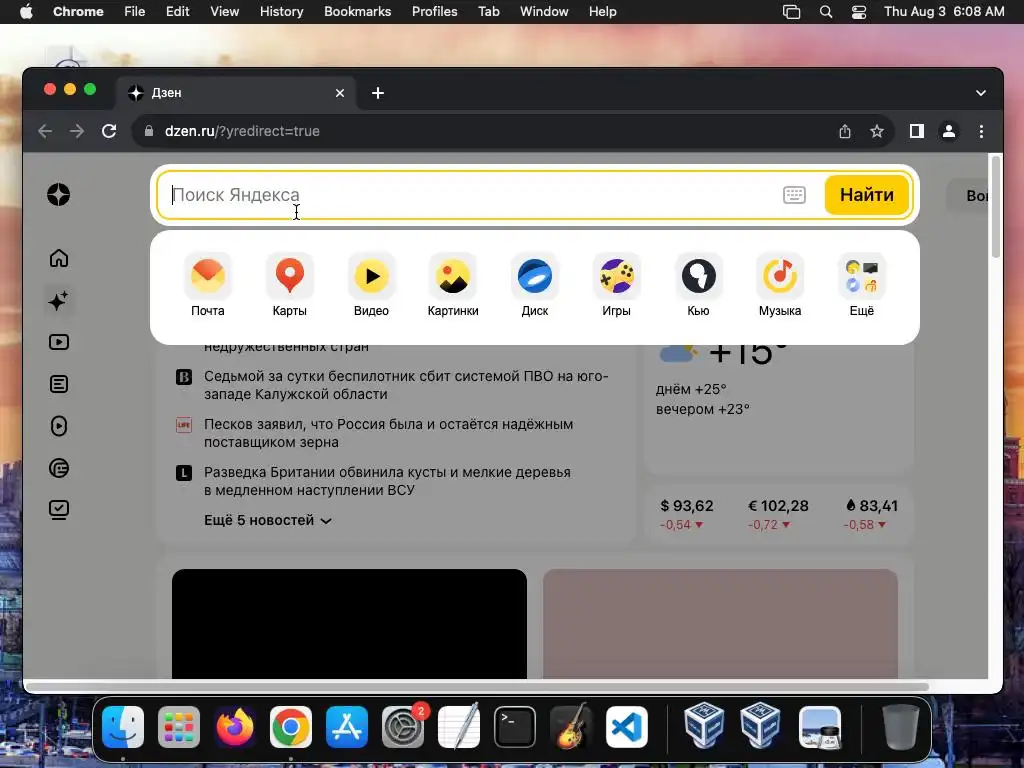This screenshot has width=1024, height=768.
Task: Open the Profiles menu
Action: click(434, 12)
